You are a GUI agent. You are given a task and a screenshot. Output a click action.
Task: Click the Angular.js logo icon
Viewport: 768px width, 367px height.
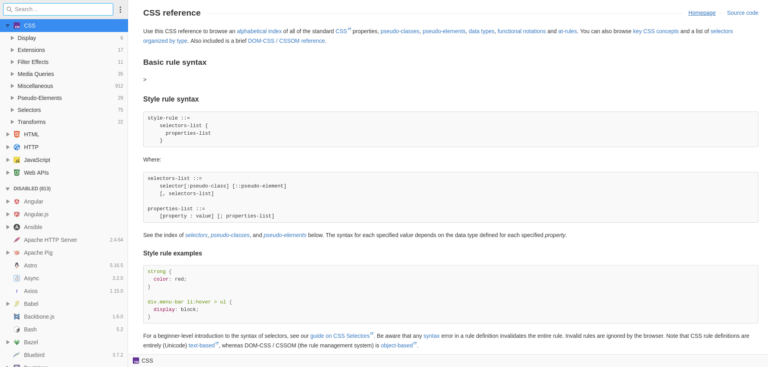tap(17, 214)
